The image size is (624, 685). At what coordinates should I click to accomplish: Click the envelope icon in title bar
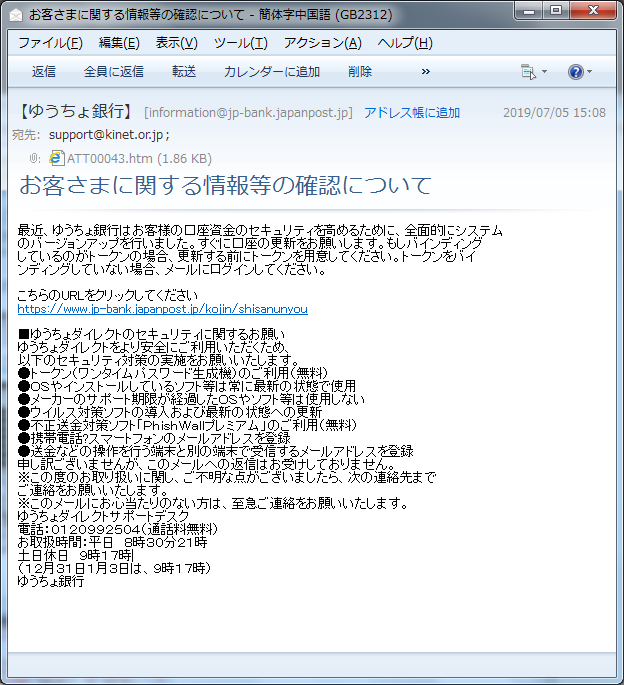pos(16,15)
